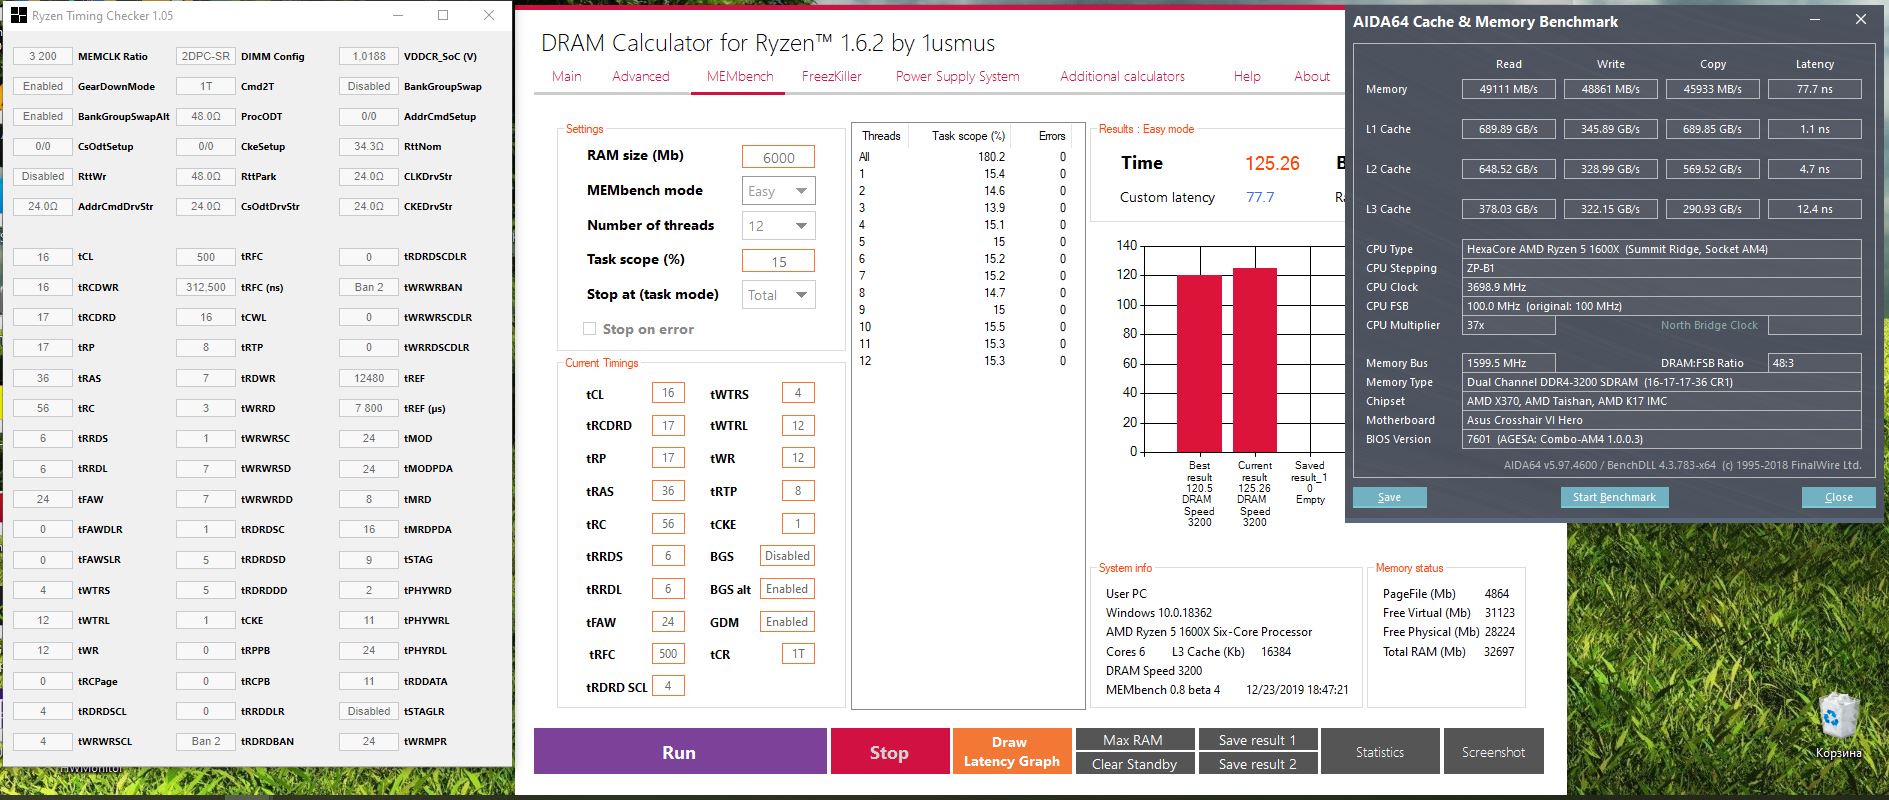Screen dimensions: 1889x800
Task: Click the Current result bar in the graph
Action: click(x=1255, y=360)
